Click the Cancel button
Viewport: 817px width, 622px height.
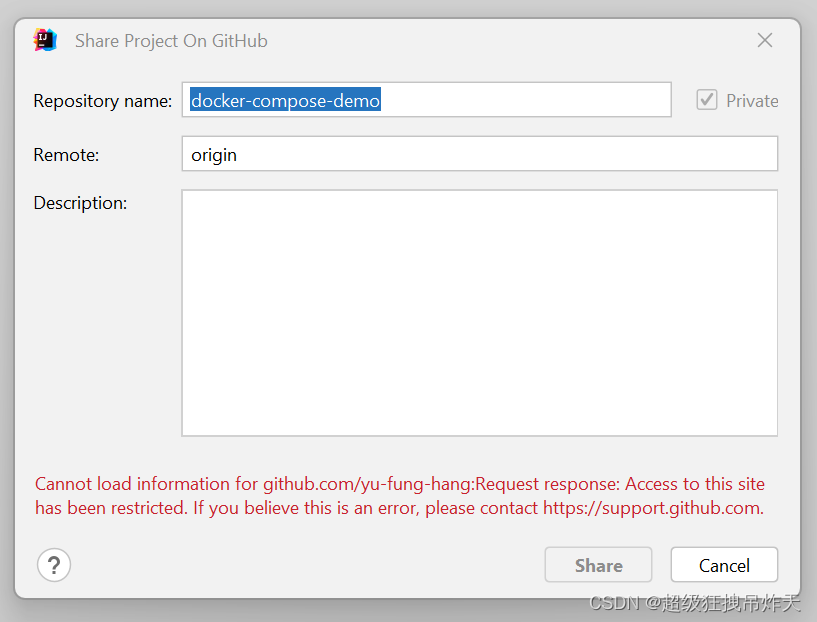724,565
